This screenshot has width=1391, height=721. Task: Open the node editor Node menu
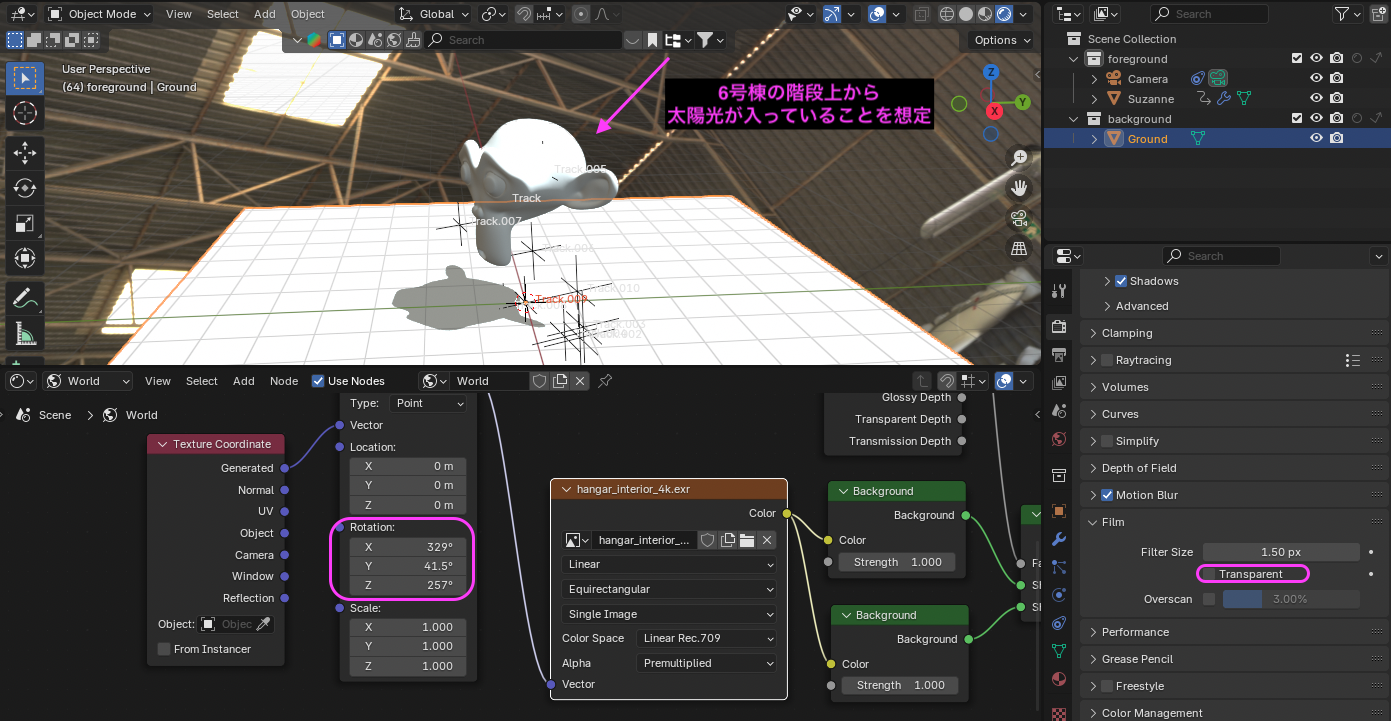[284, 381]
